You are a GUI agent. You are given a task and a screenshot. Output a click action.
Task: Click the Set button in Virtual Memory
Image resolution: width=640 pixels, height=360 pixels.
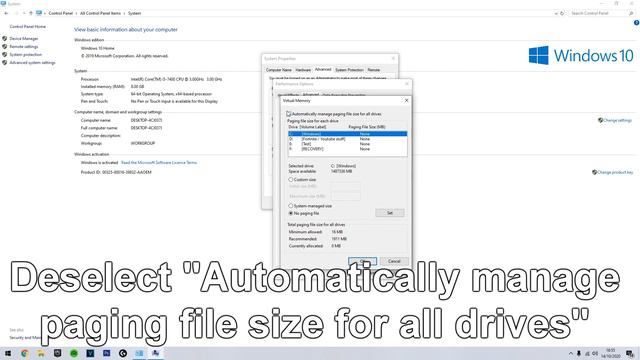(x=390, y=213)
